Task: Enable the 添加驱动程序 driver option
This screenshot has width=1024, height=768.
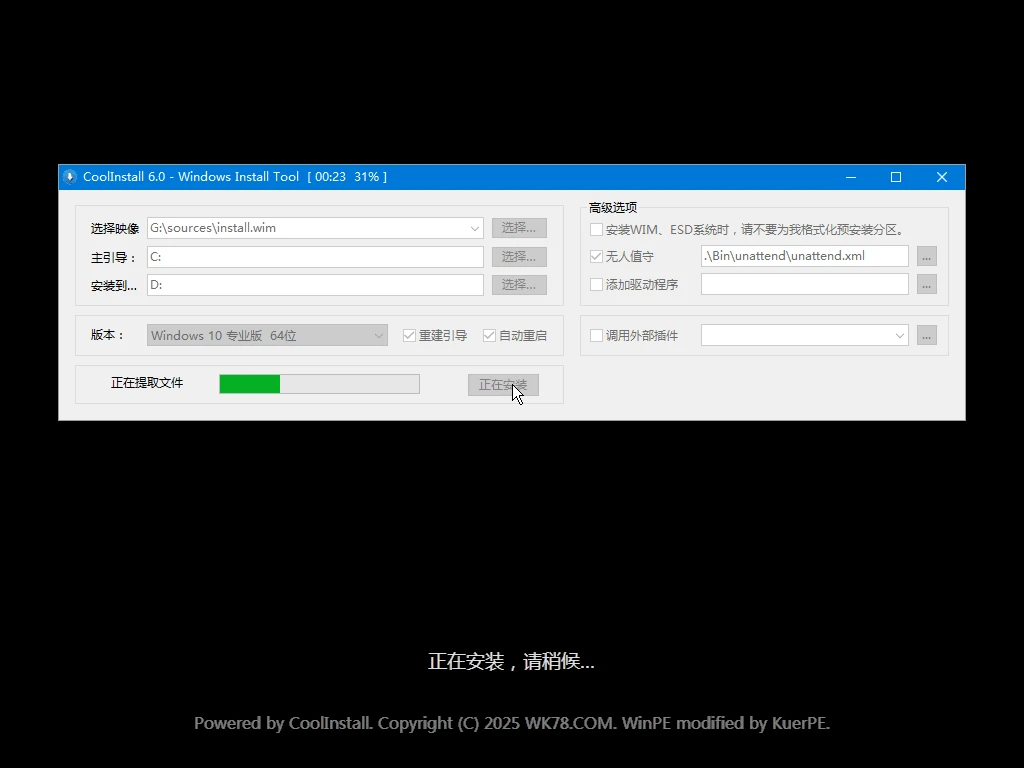Action: [x=596, y=284]
